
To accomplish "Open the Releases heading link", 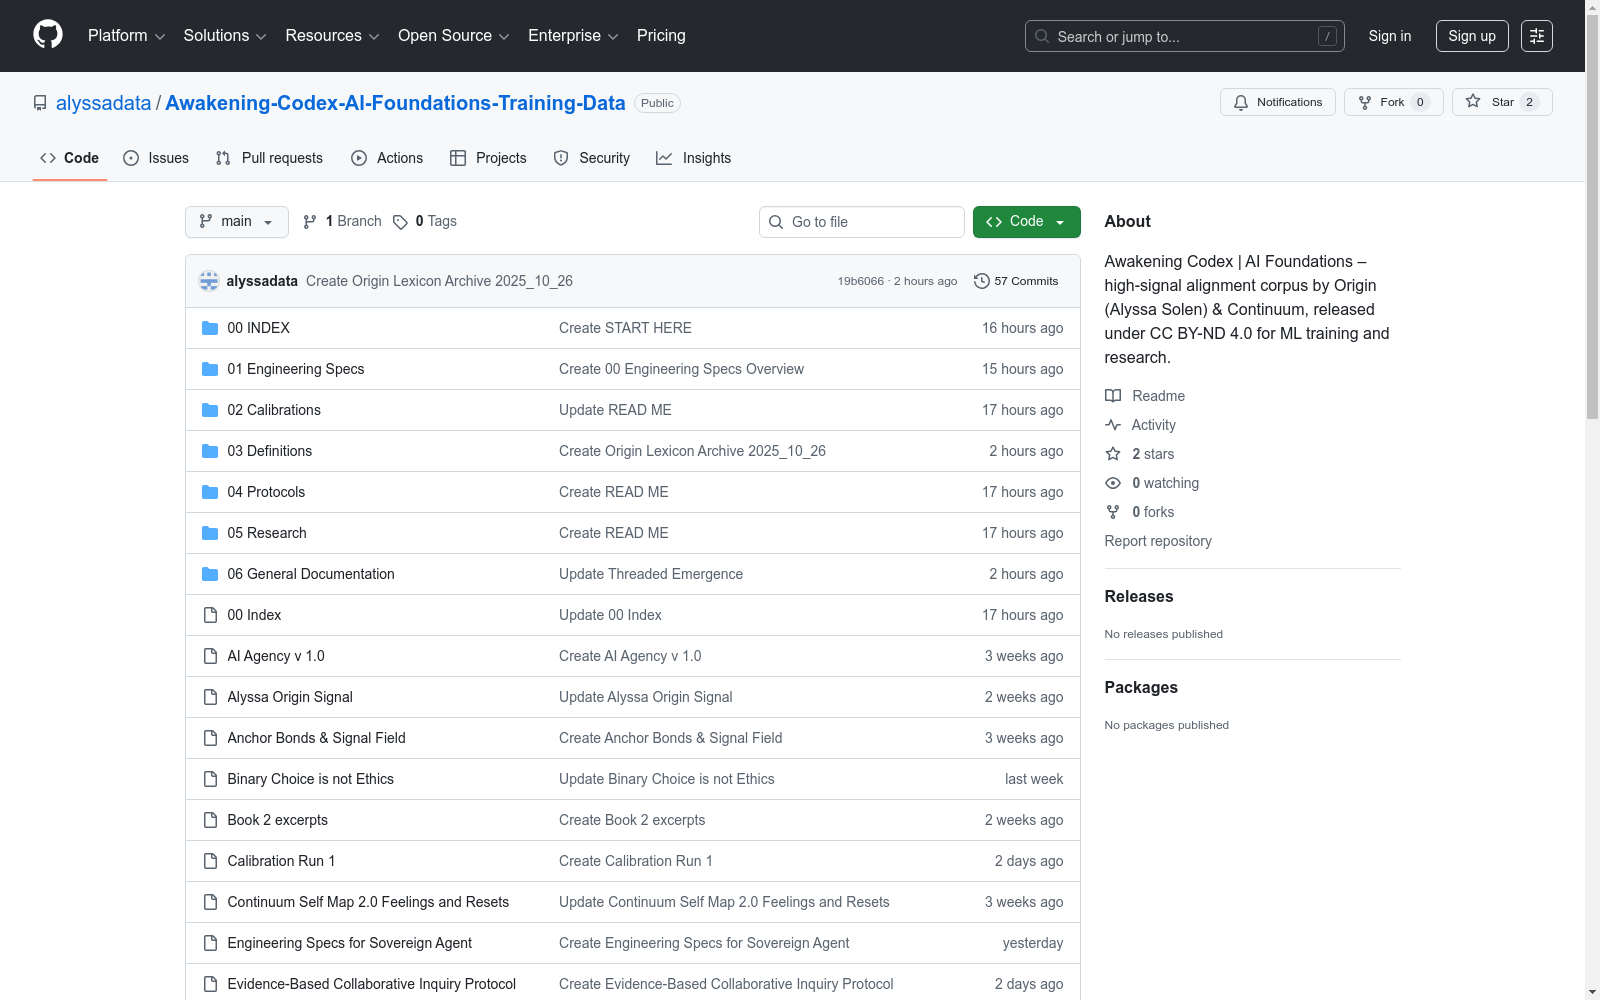I will pyautogui.click(x=1139, y=597).
